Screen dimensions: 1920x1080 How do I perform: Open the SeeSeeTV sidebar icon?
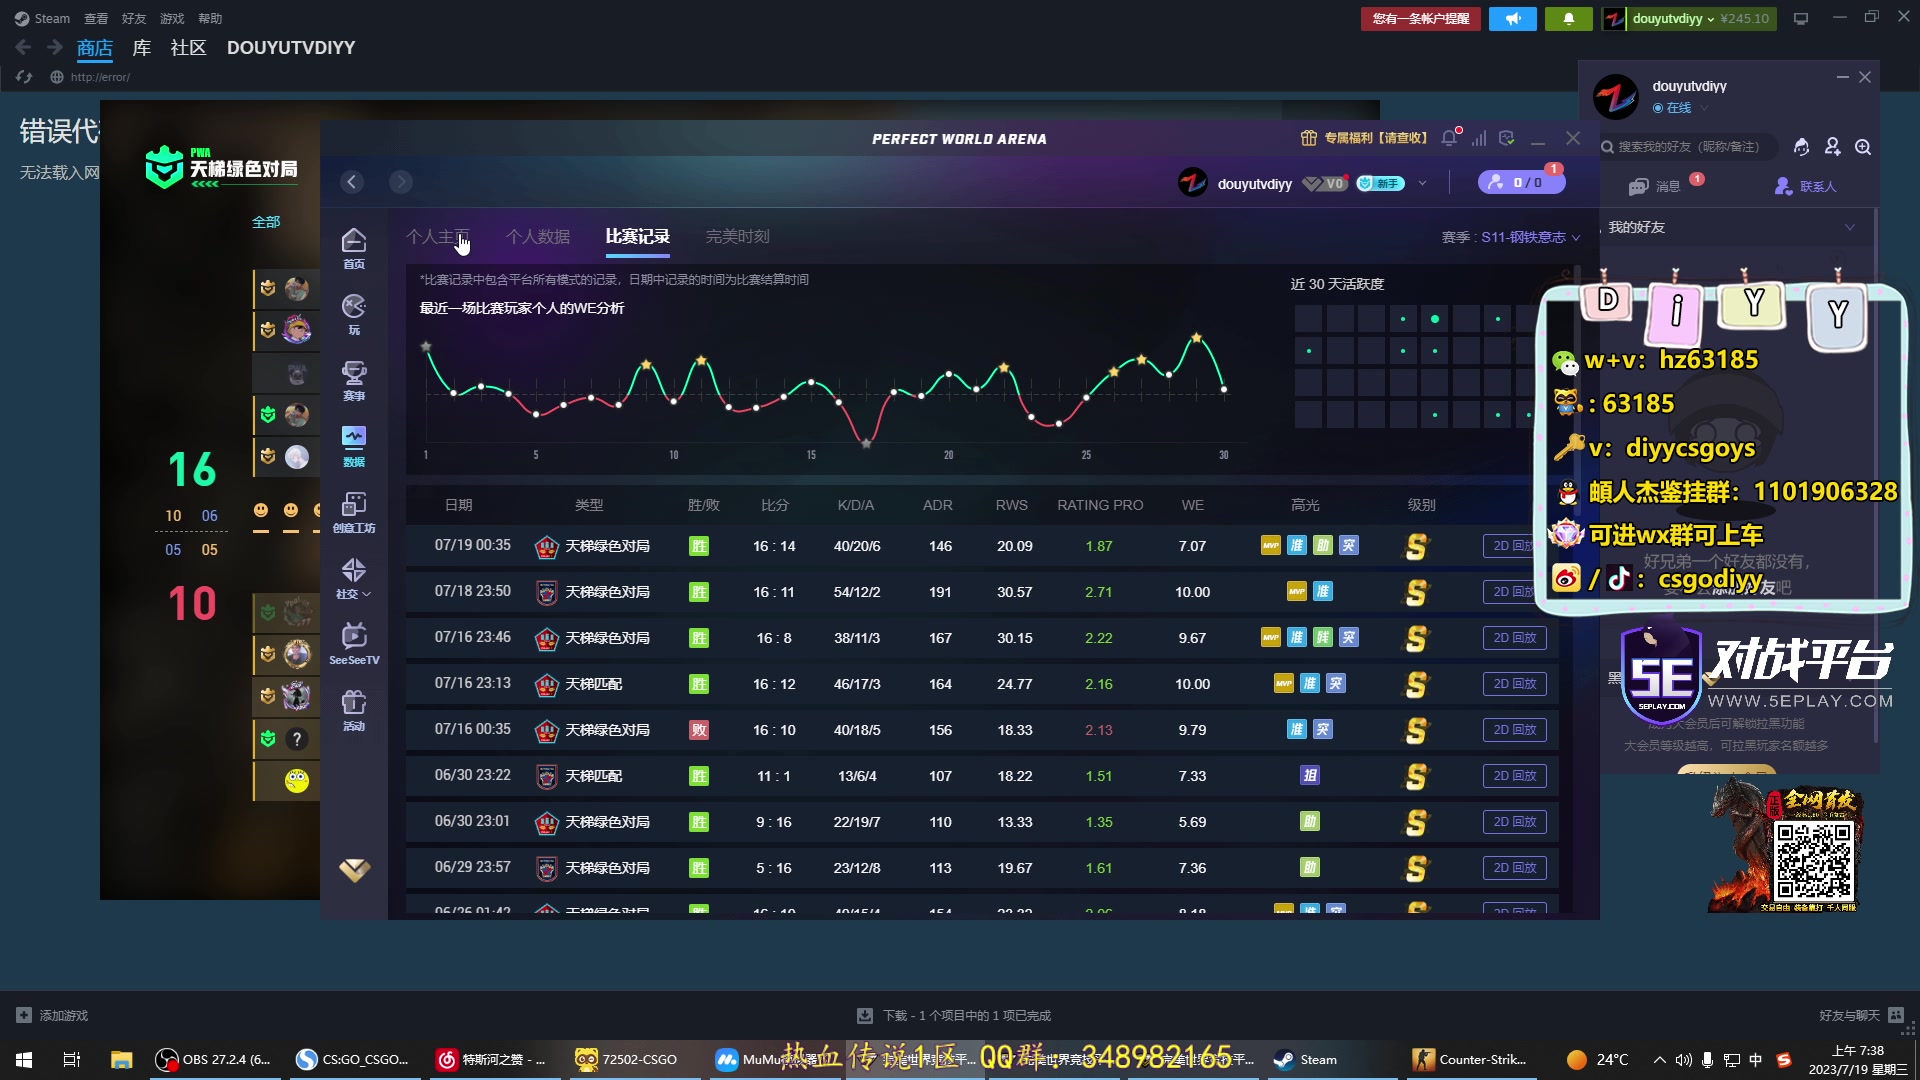pos(354,644)
